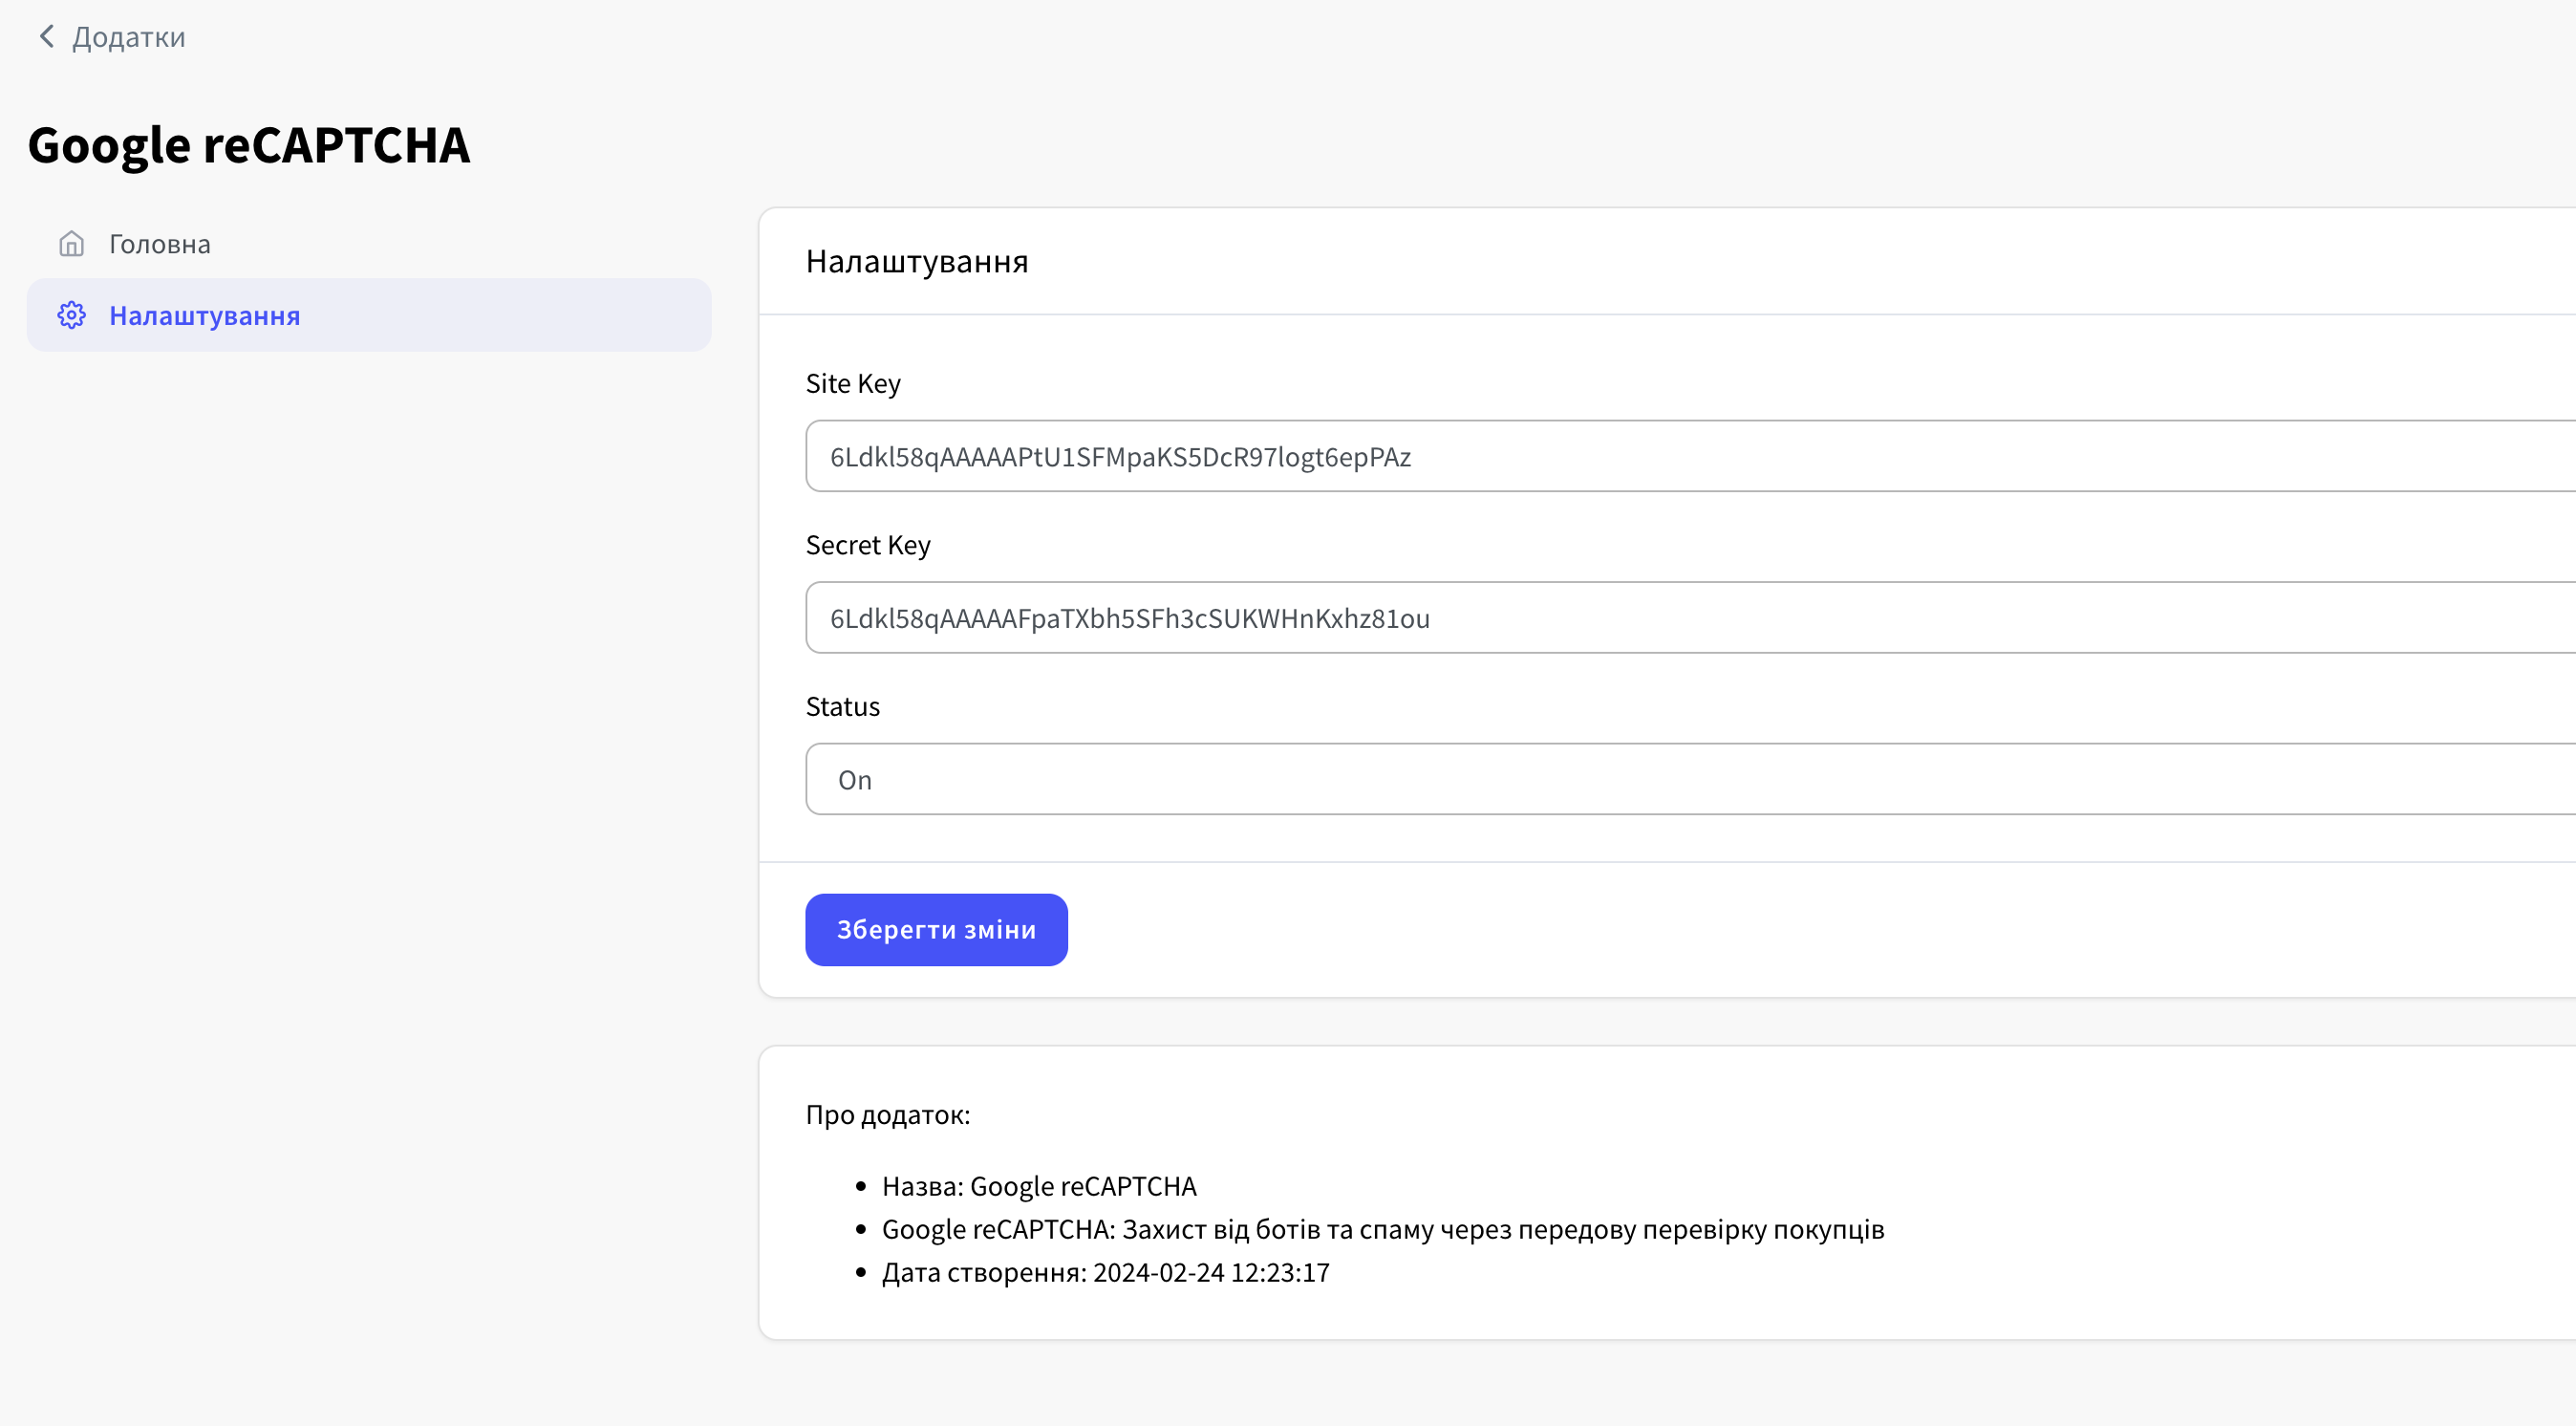Click the home icon beside Головна
Screen dimensions: 2576x1426
click(x=71, y=244)
